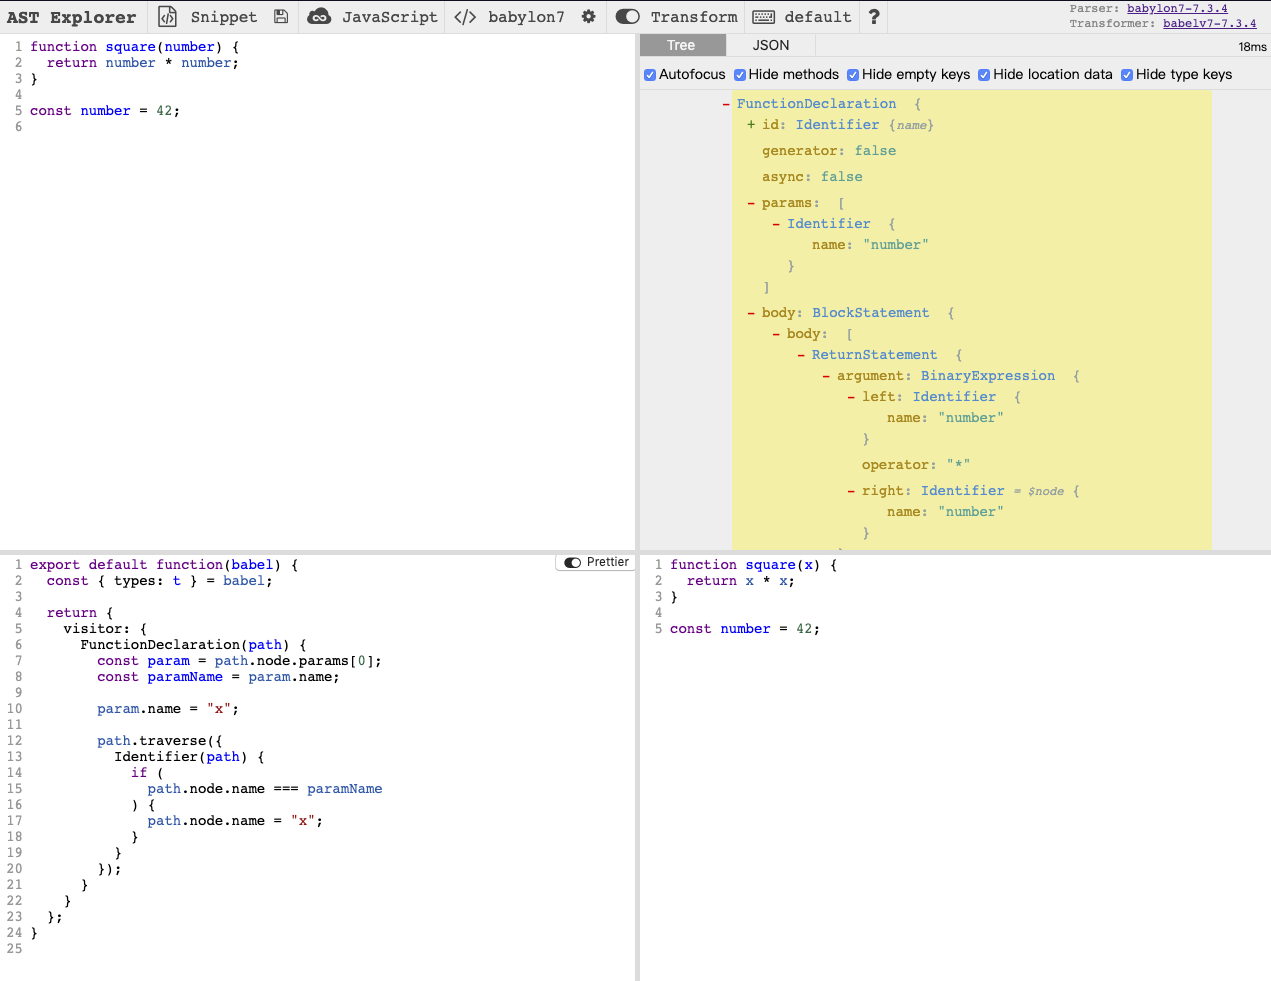
Task: Open the Snippet file icon menu
Action: (168, 17)
